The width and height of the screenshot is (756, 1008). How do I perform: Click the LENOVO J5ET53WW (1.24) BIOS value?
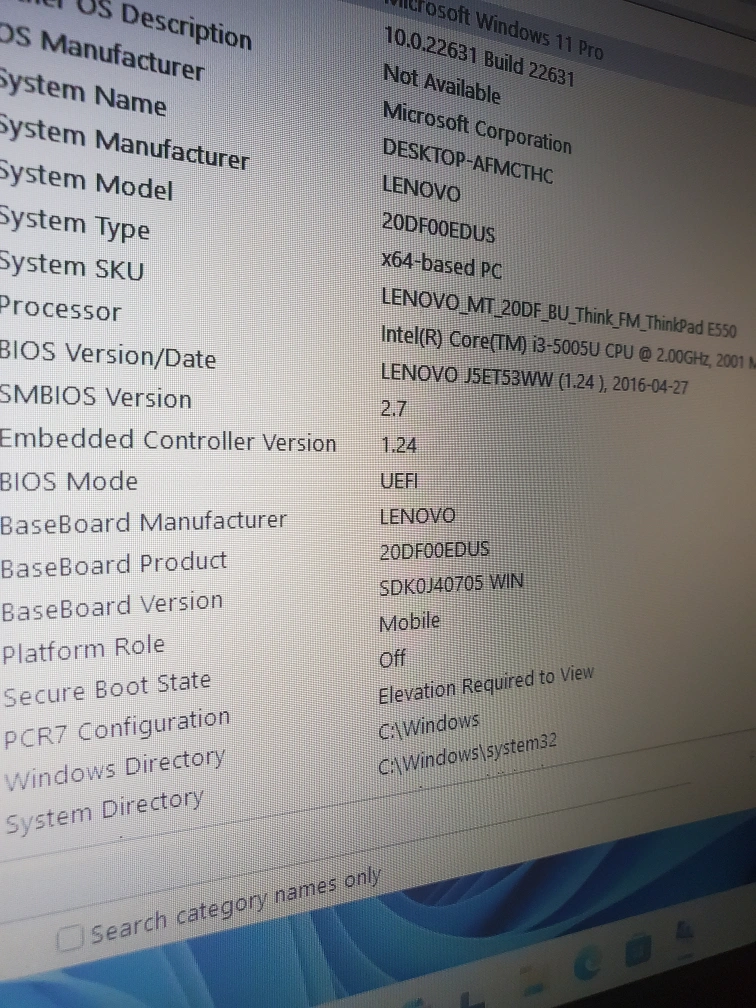click(534, 379)
